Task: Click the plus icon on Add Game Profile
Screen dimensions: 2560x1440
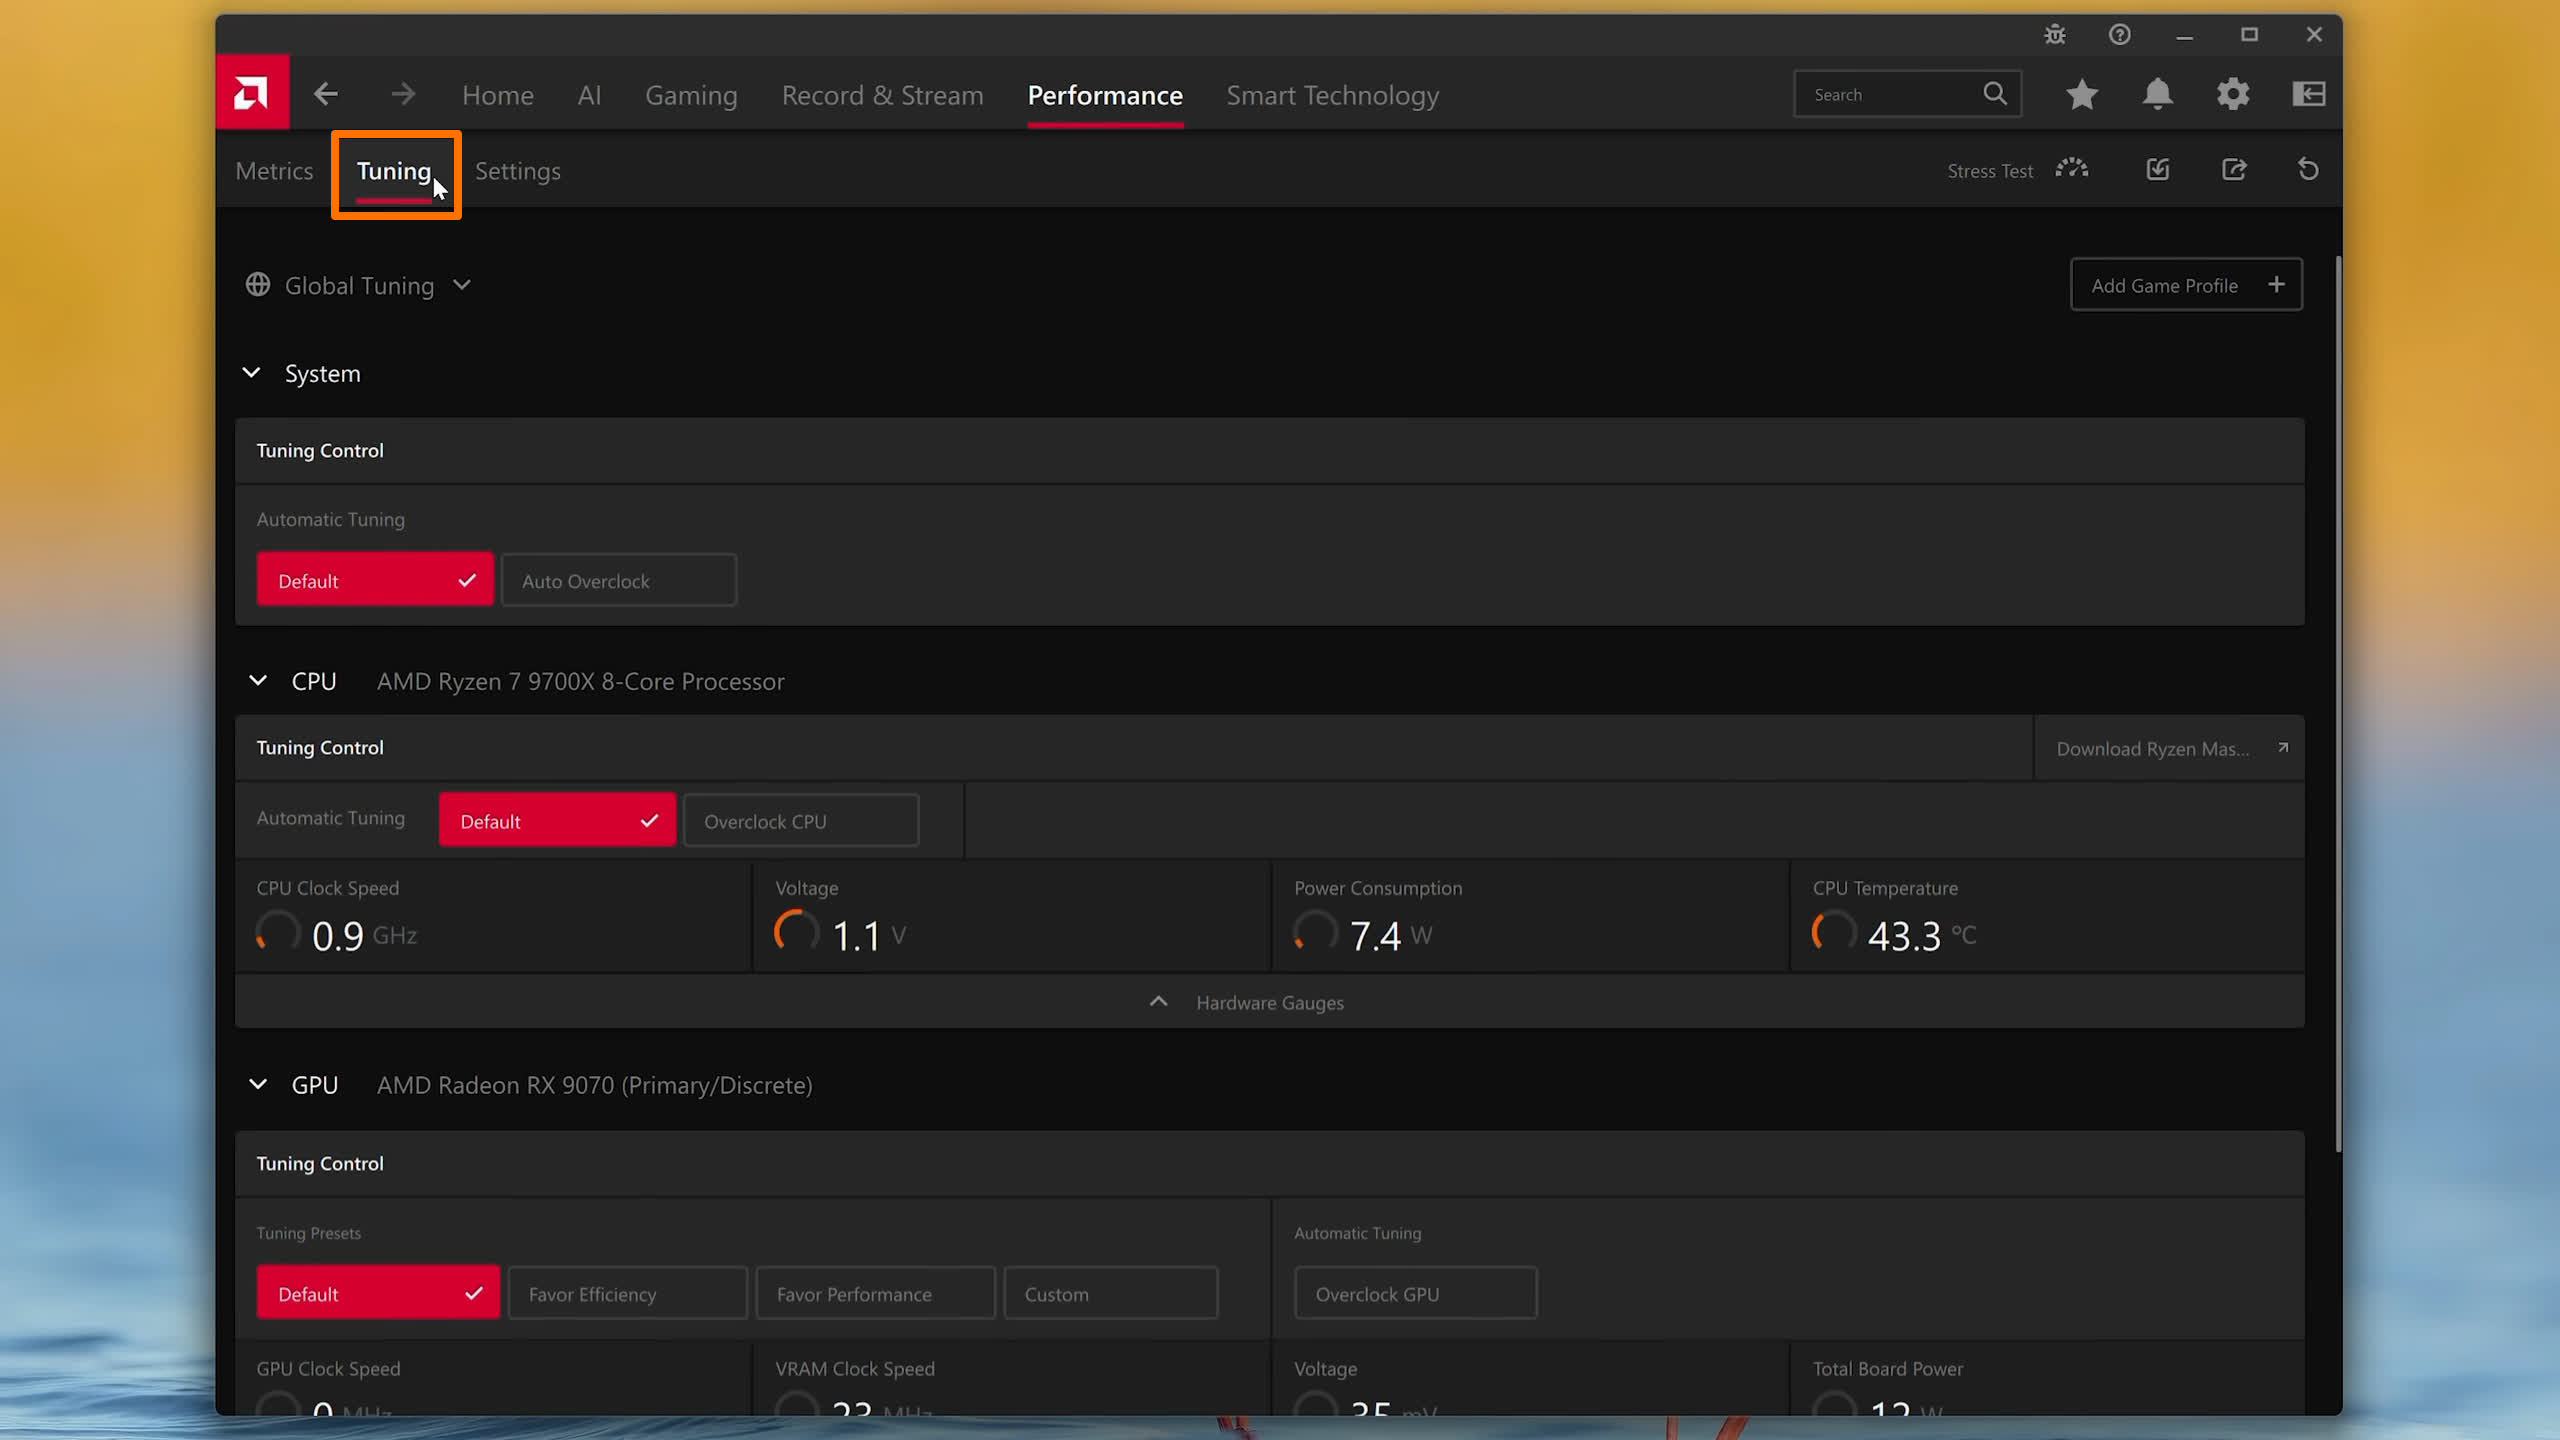Action: point(2277,285)
